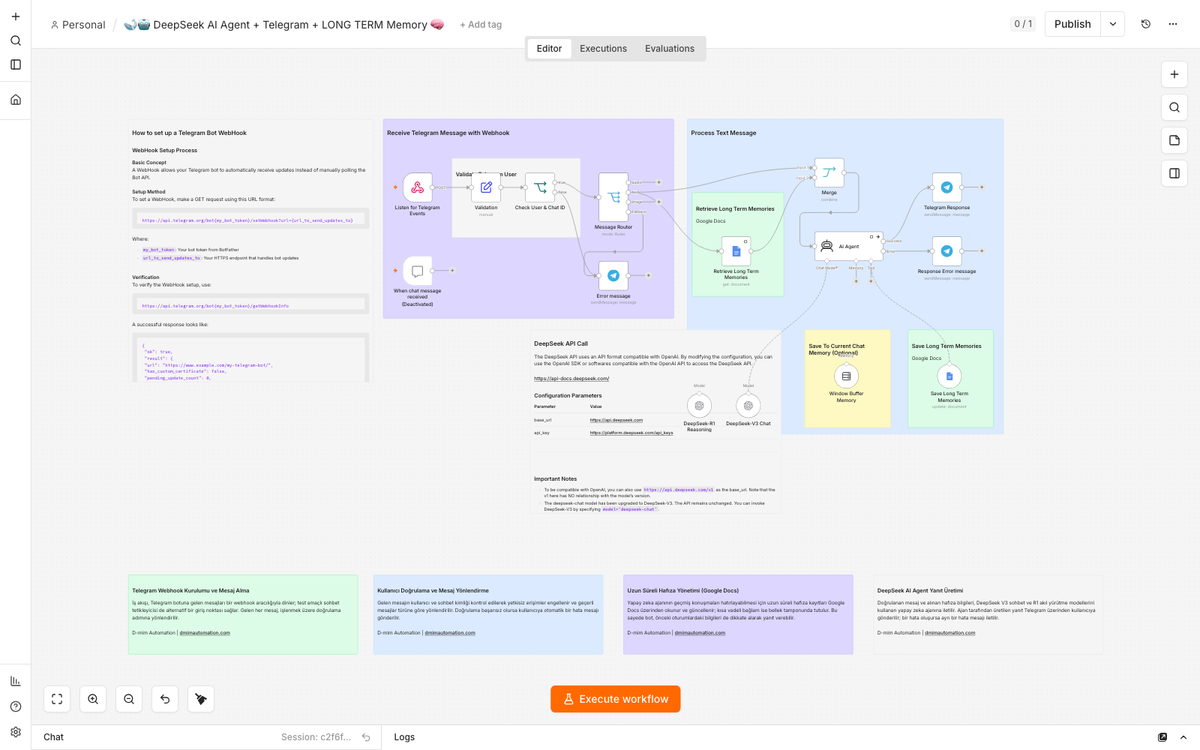
Task: Click the create new plus icon in left sidebar
Action: click(15, 17)
